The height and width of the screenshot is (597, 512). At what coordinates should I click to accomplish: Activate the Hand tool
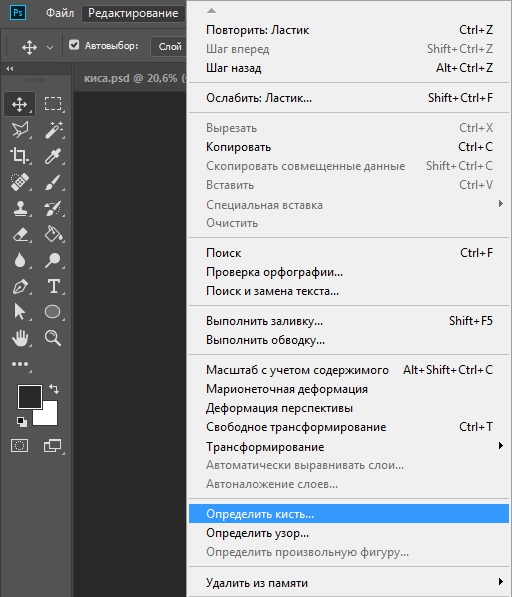19,338
